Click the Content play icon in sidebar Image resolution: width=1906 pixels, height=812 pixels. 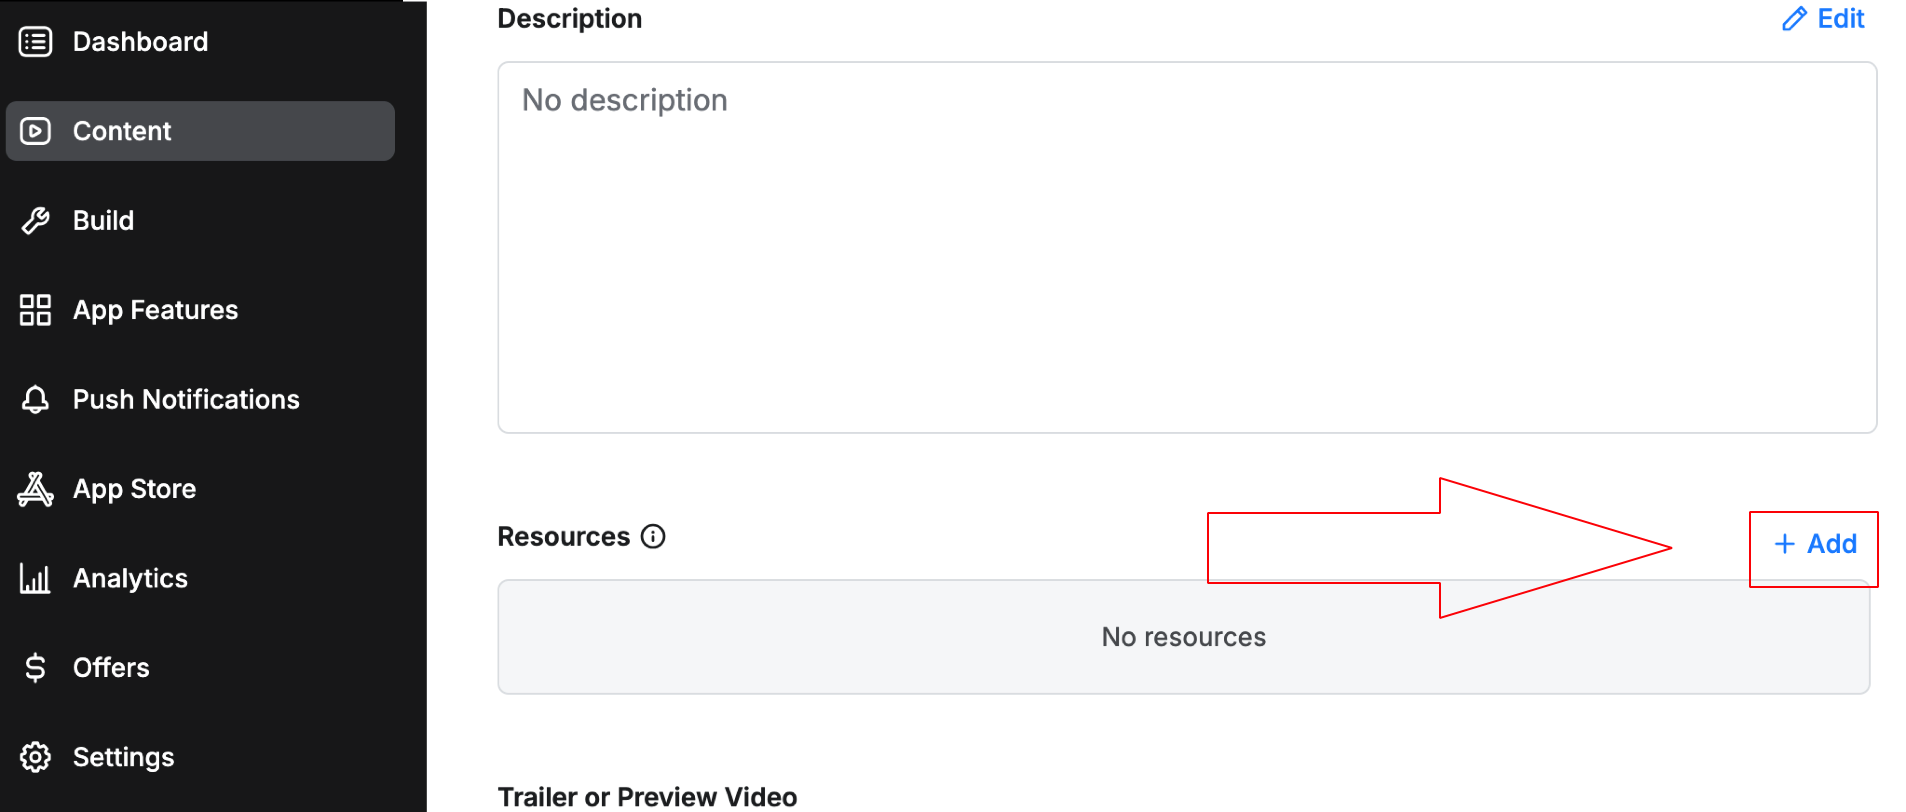pyautogui.click(x=36, y=131)
